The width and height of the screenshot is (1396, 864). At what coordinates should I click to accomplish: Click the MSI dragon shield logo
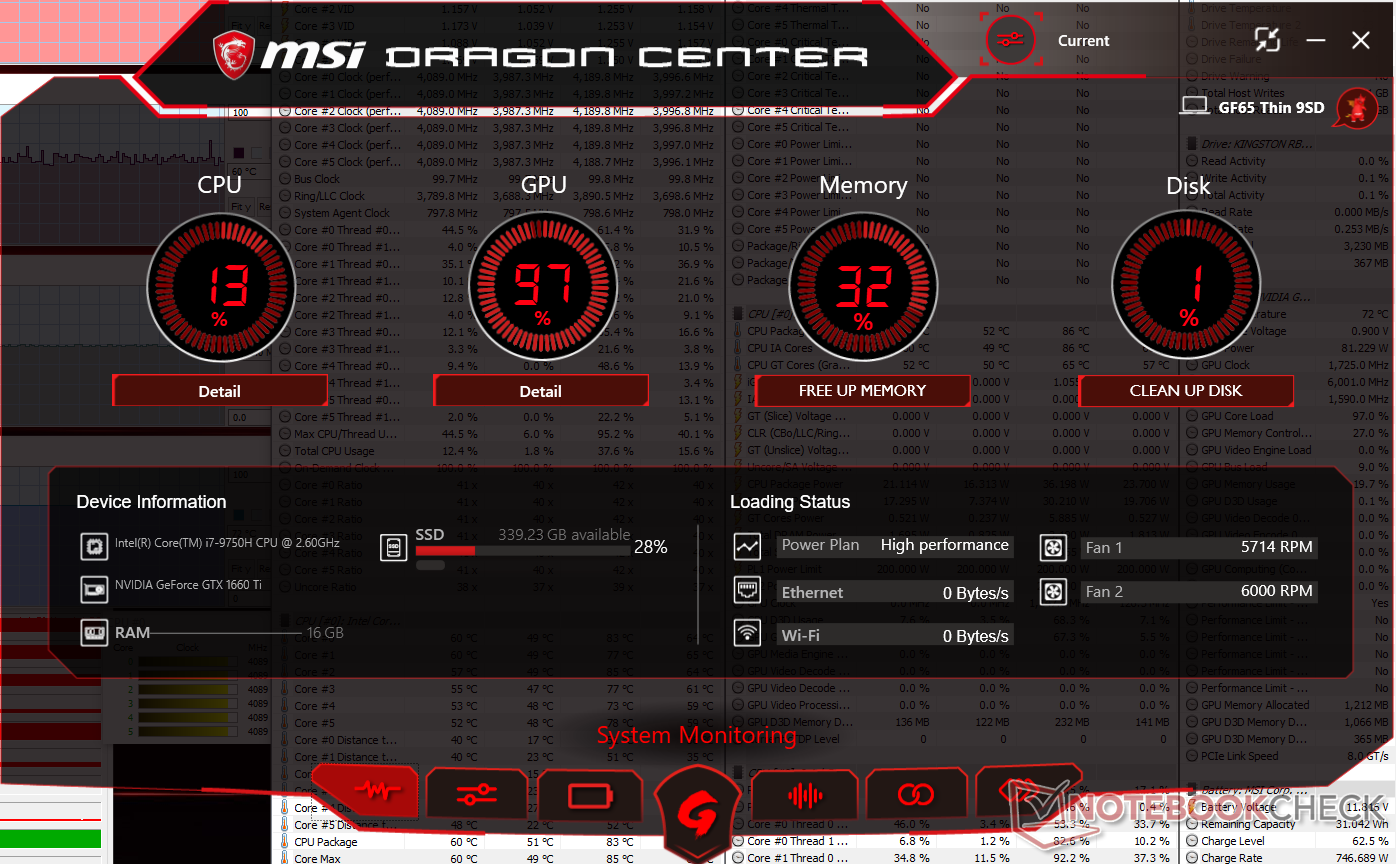pos(233,54)
